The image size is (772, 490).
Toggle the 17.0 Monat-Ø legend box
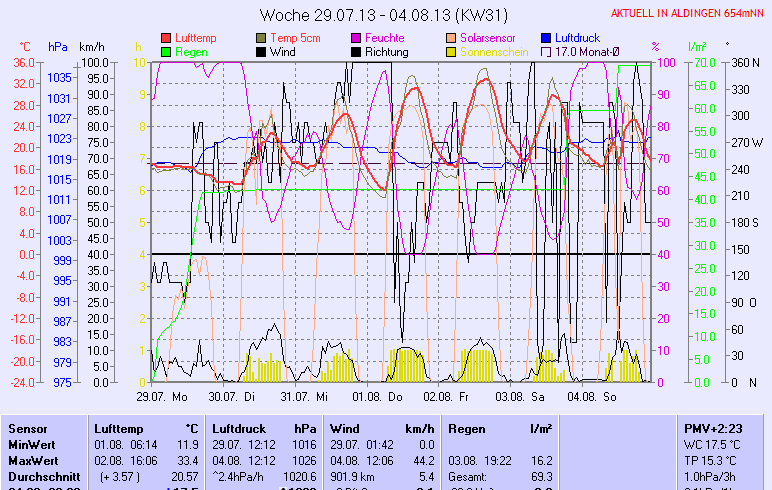click(546, 51)
